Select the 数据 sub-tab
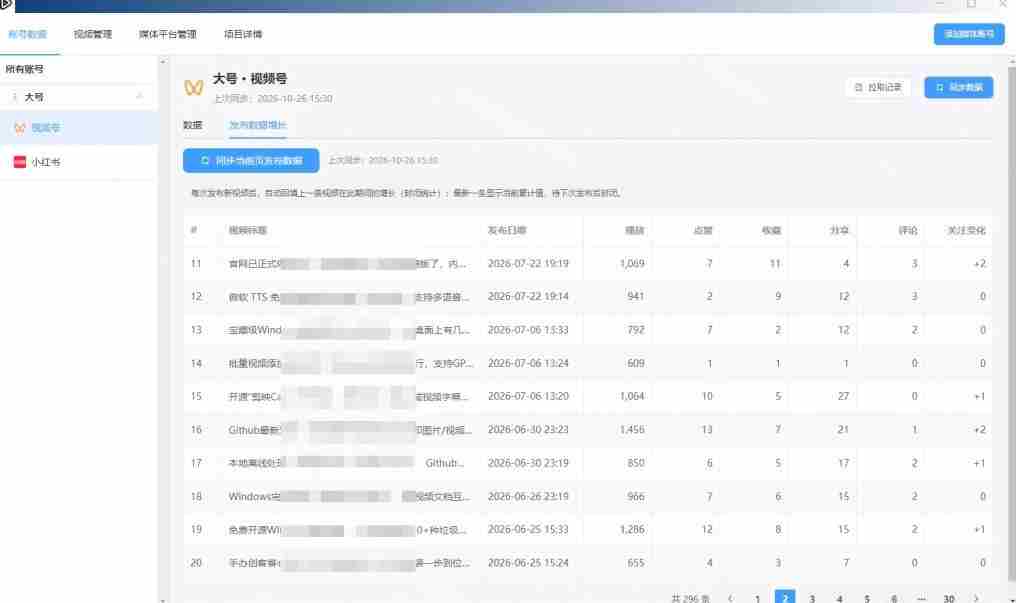 [x=192, y=125]
